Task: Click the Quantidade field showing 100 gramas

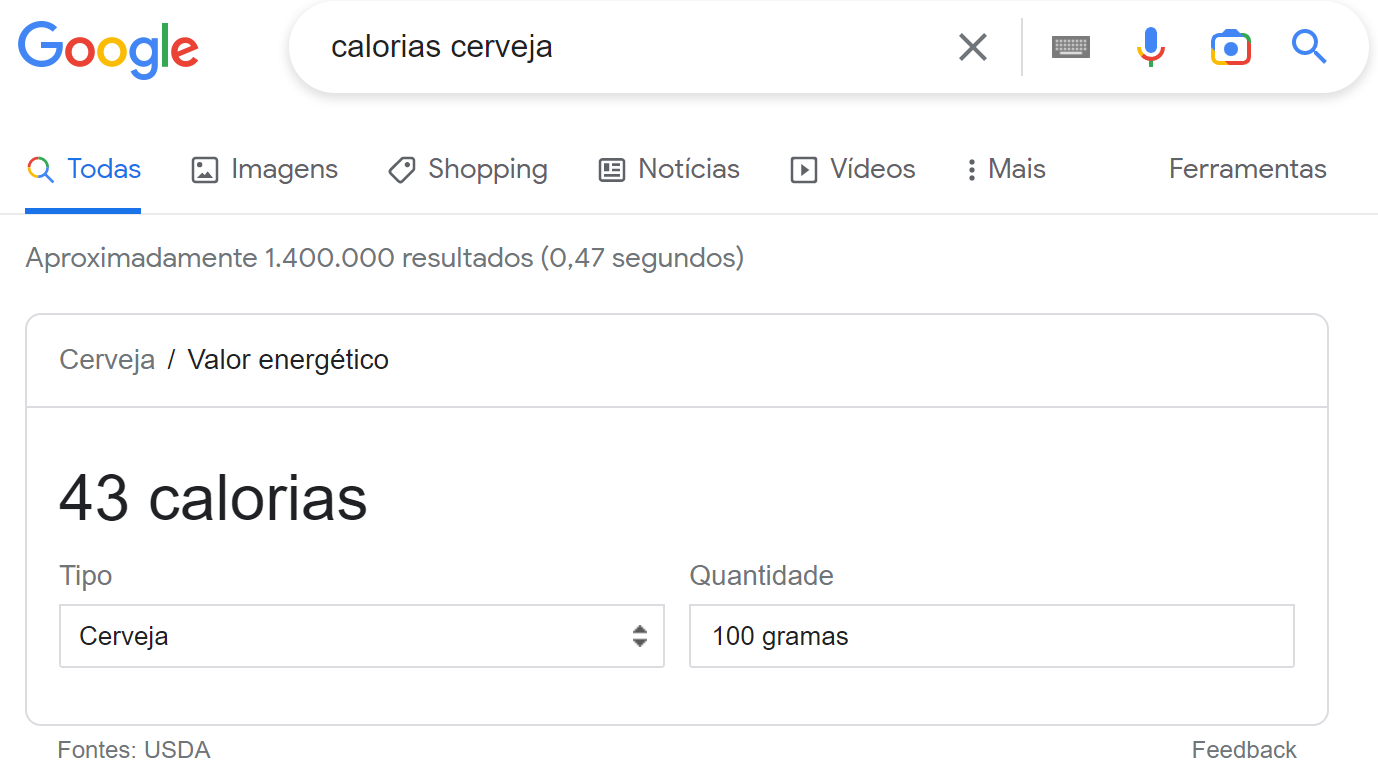Action: tap(991, 636)
